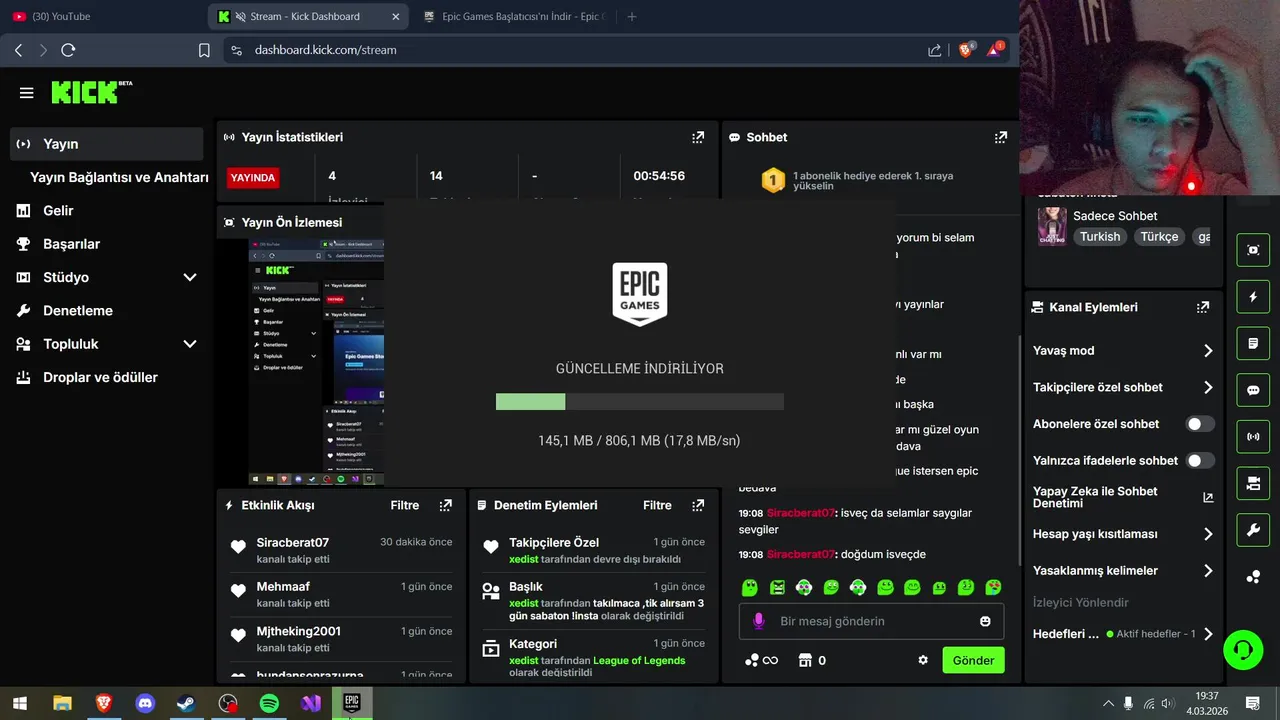Click the Bir mesaj gönderin chat input
Image resolution: width=1280 pixels, height=720 pixels.
click(x=871, y=621)
